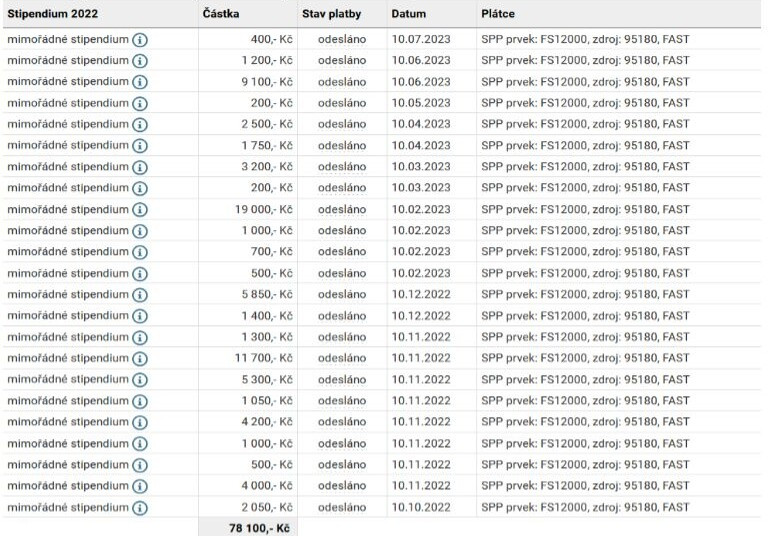Screen dimensions: 769x536
Task: Select the date 10.07.2023
Action: tap(421, 39)
